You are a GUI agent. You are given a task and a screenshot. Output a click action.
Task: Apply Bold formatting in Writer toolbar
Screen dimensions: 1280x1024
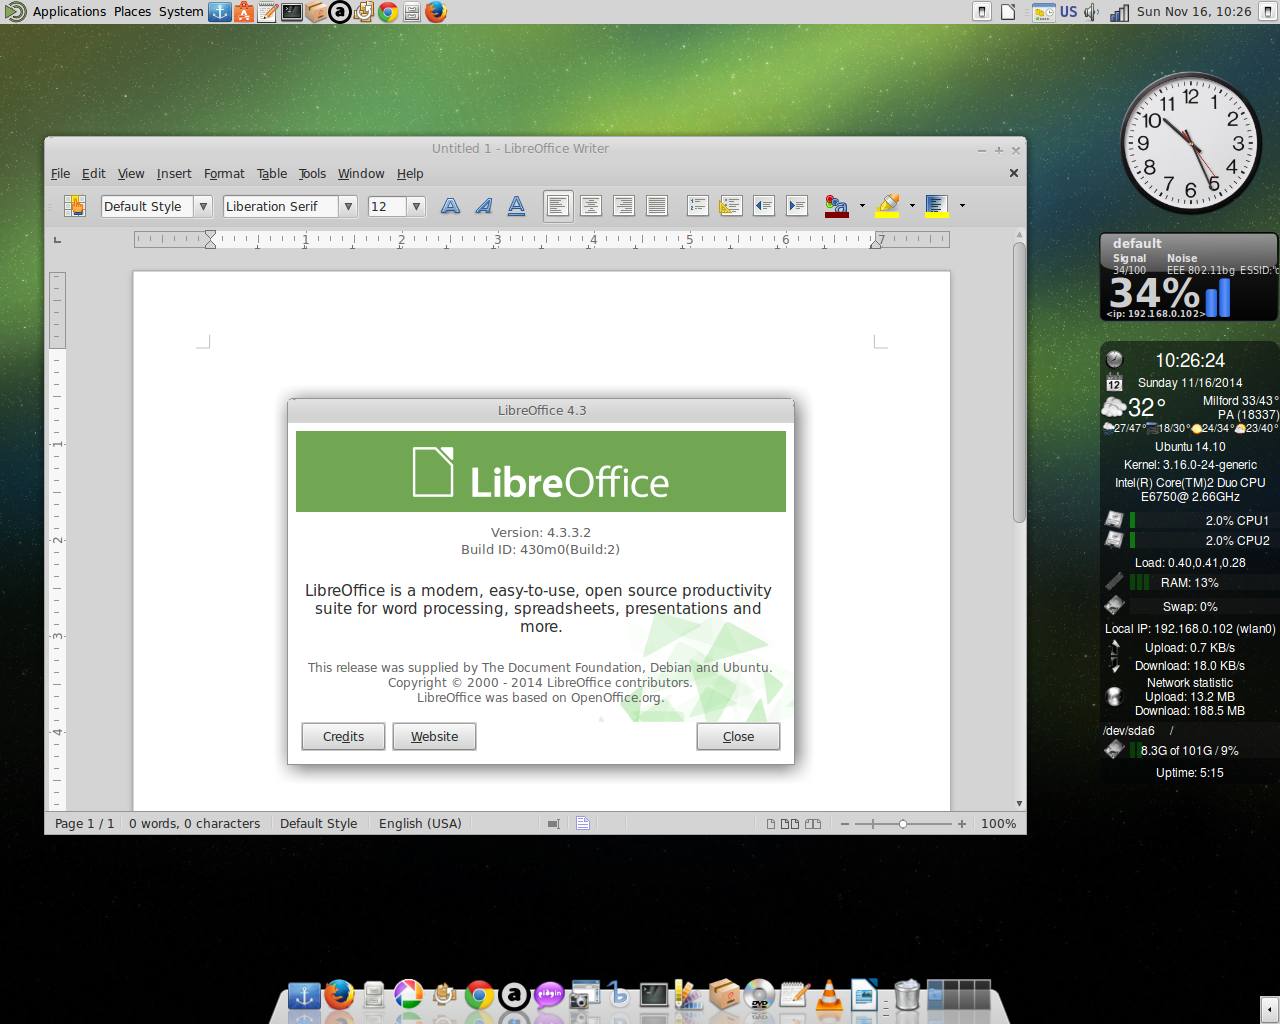(x=451, y=206)
